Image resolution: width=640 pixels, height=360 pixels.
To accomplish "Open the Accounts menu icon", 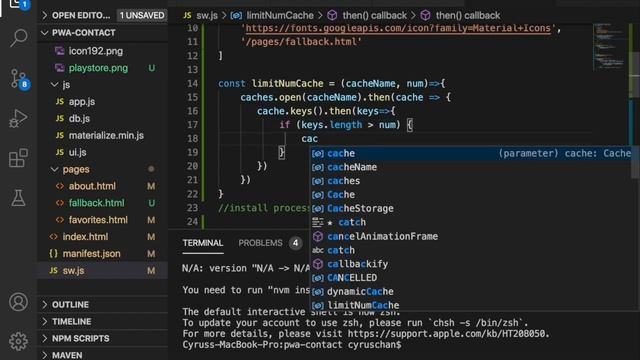I will [x=18, y=302].
